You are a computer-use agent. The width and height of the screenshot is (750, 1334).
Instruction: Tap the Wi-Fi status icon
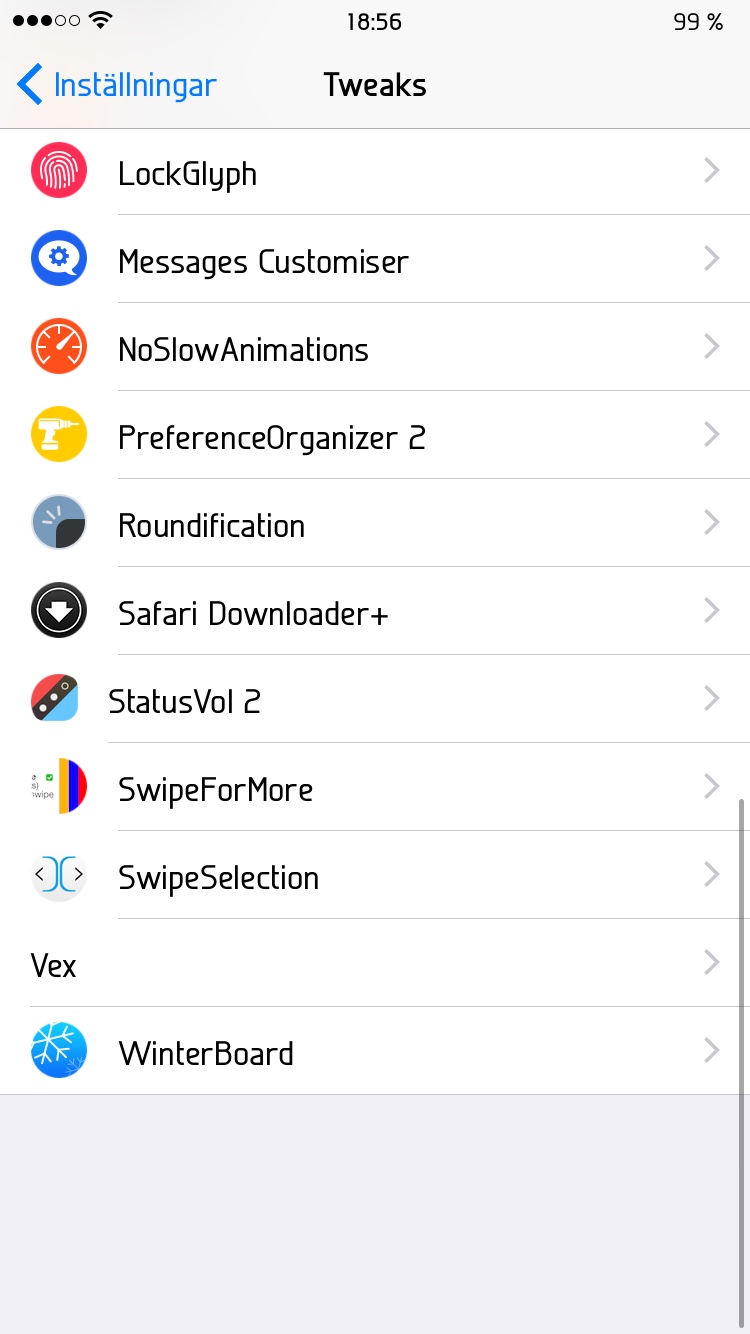100,21
